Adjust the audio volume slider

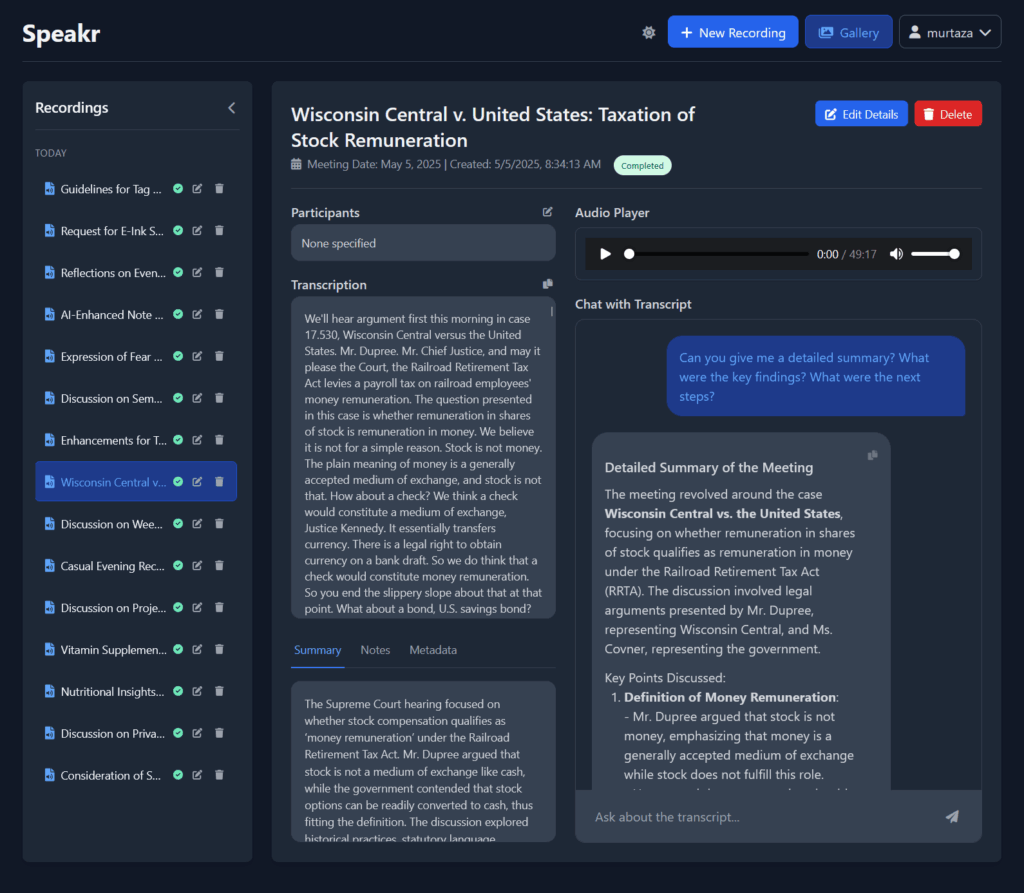point(935,254)
